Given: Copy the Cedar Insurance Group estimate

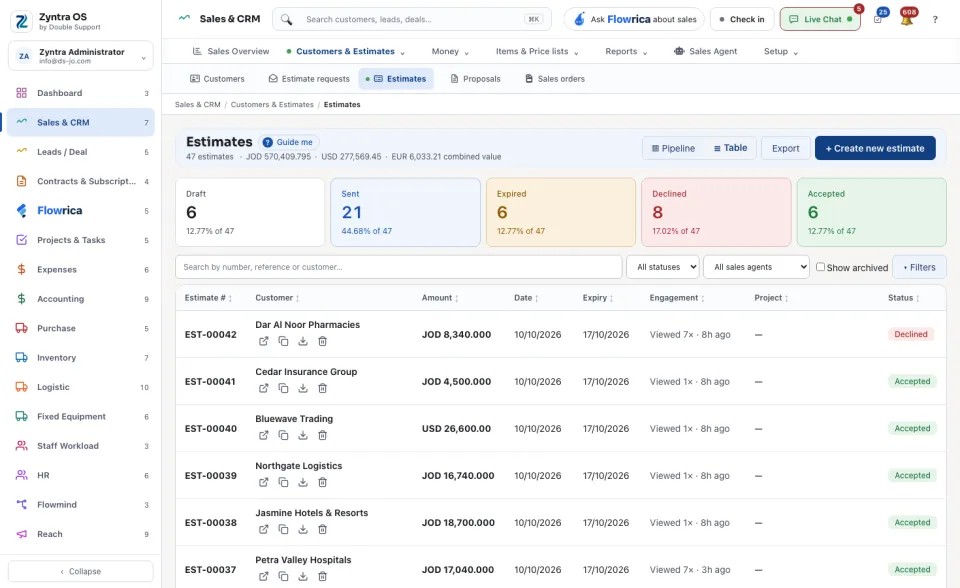Looking at the screenshot, I should click(283, 388).
